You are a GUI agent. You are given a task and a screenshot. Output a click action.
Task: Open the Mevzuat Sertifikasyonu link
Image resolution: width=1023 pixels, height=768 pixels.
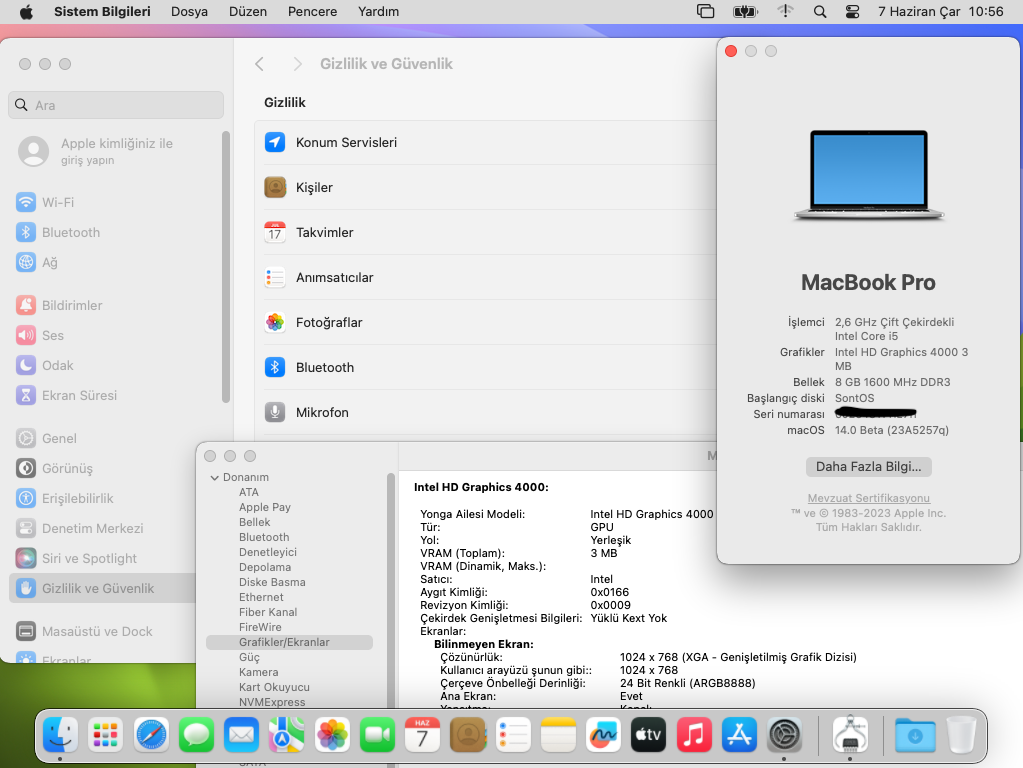tap(869, 498)
